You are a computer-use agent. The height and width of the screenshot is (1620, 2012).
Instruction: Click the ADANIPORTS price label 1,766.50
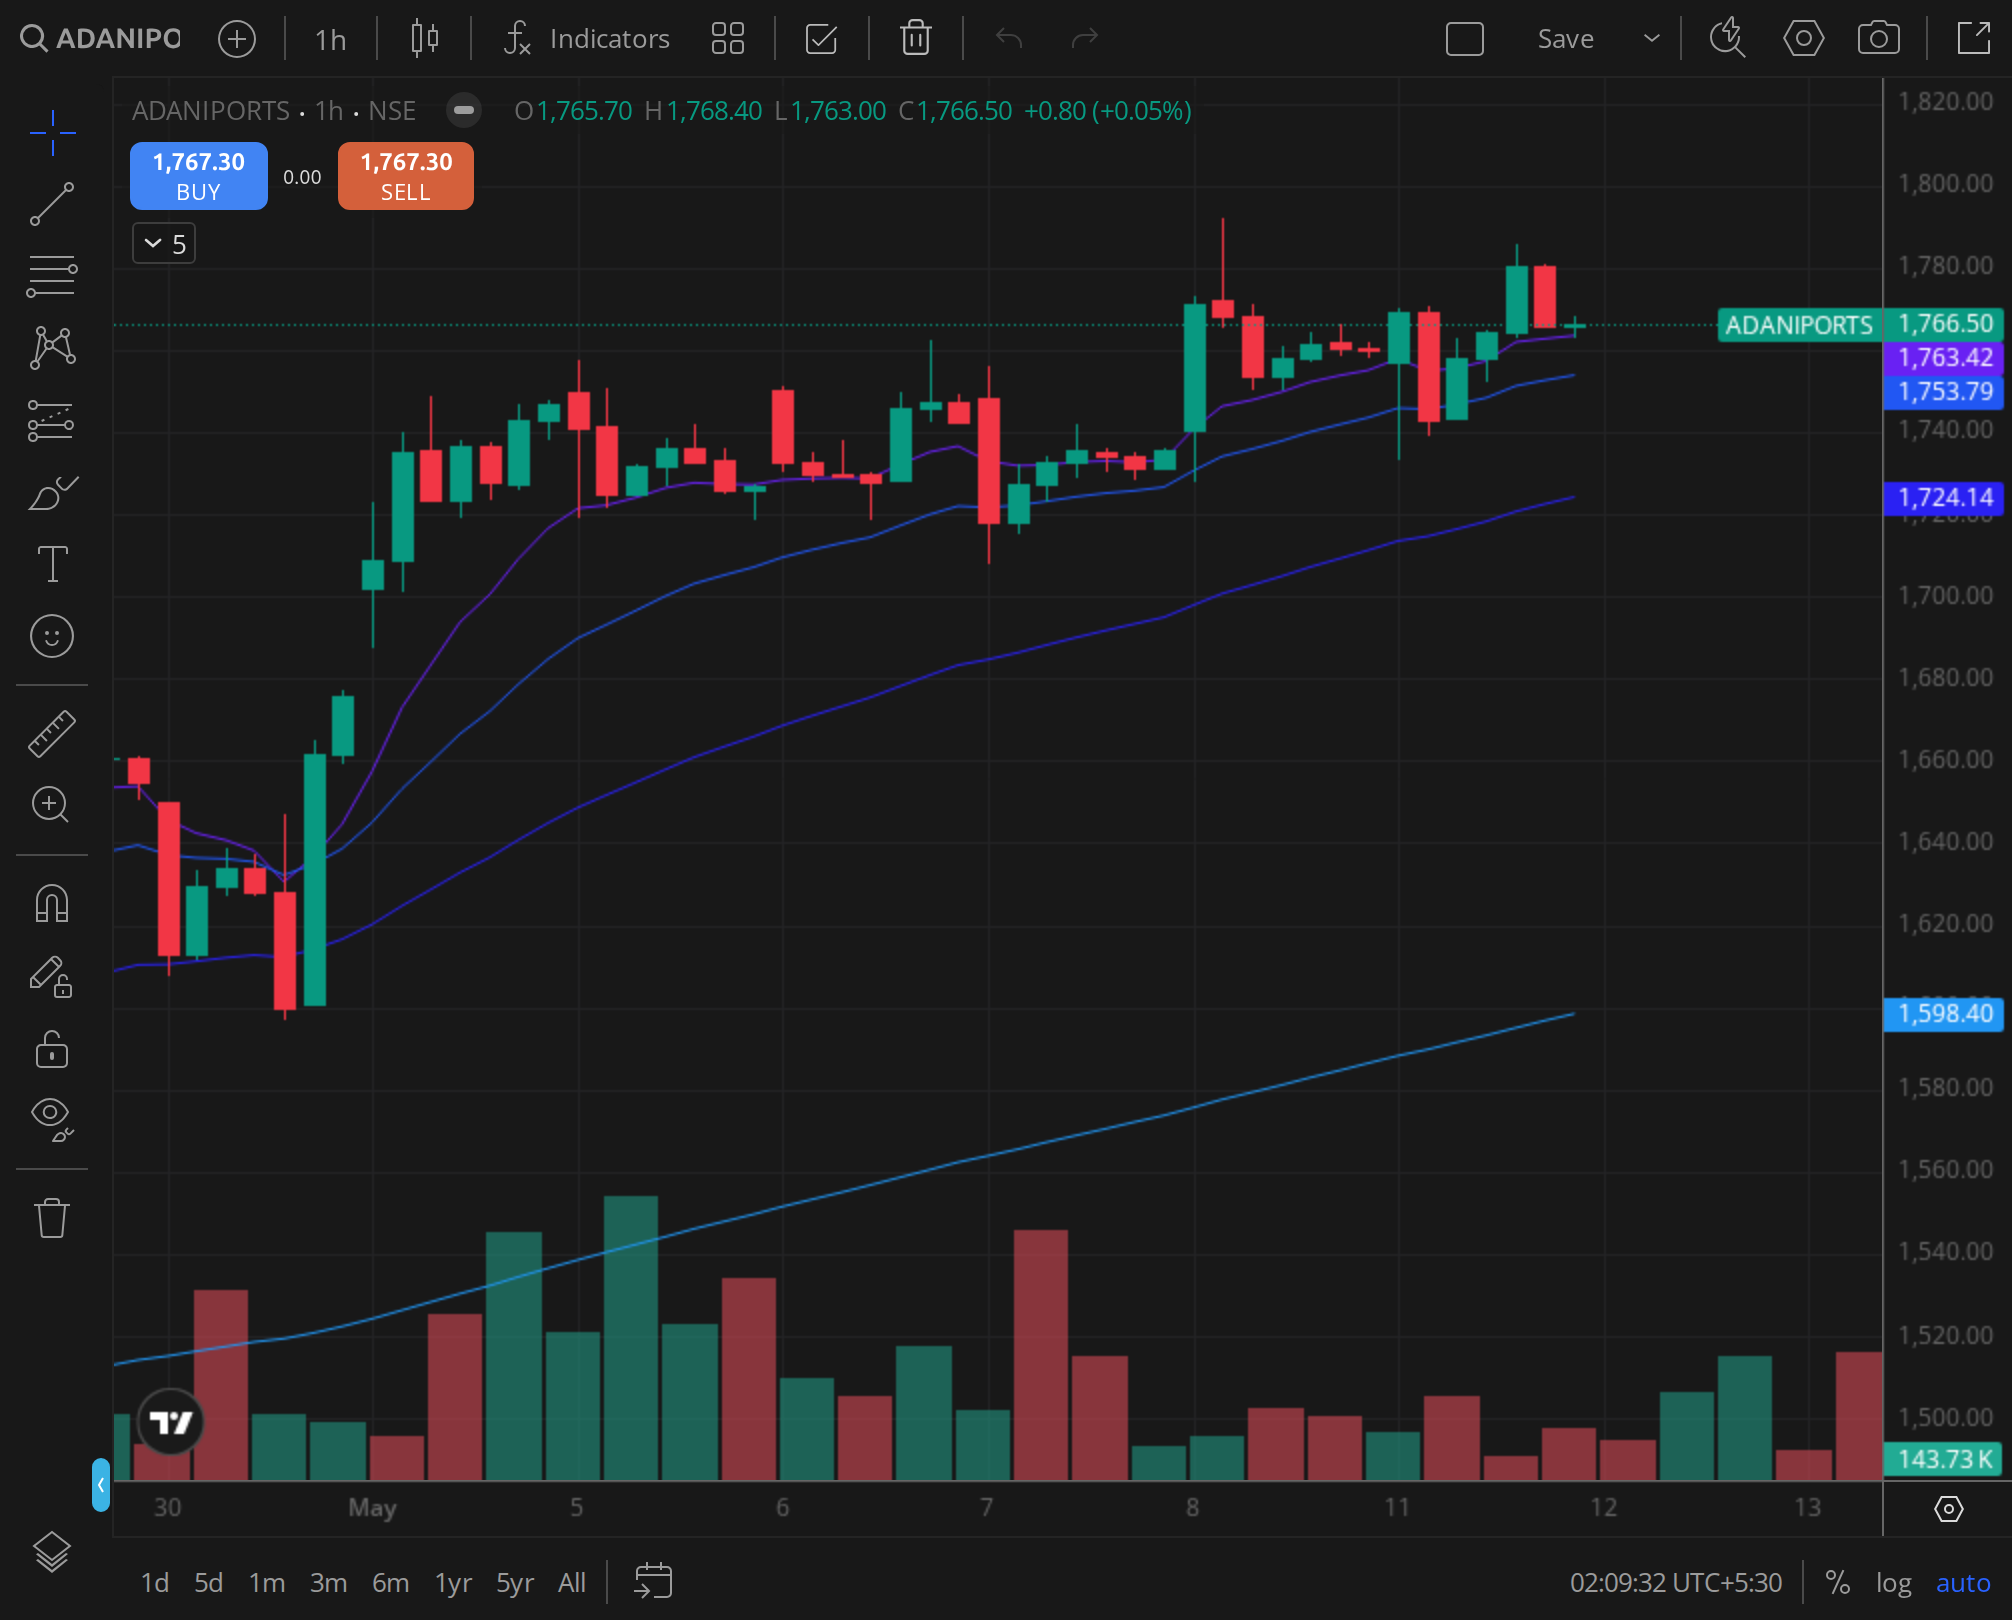tap(1863, 325)
